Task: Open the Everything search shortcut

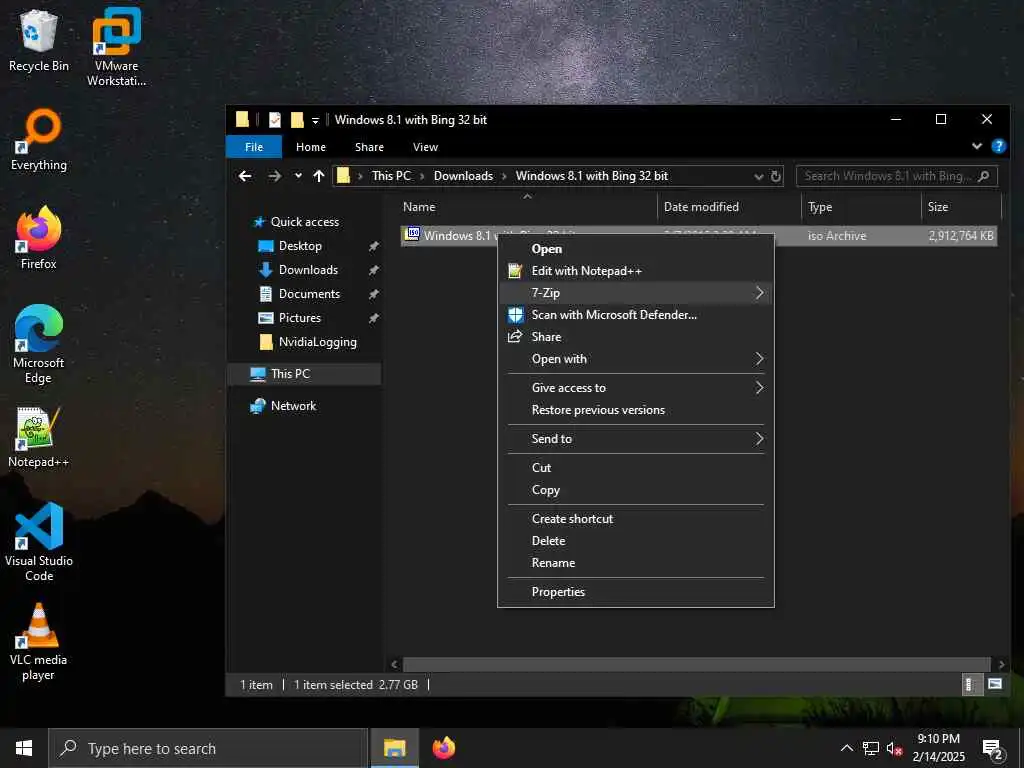Action: 39,140
